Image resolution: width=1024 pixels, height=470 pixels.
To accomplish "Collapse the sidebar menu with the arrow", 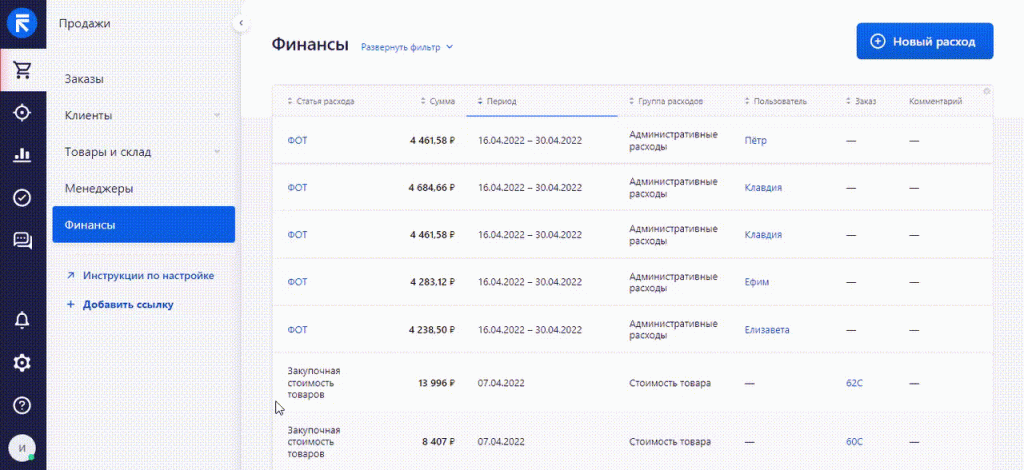I will click(241, 22).
